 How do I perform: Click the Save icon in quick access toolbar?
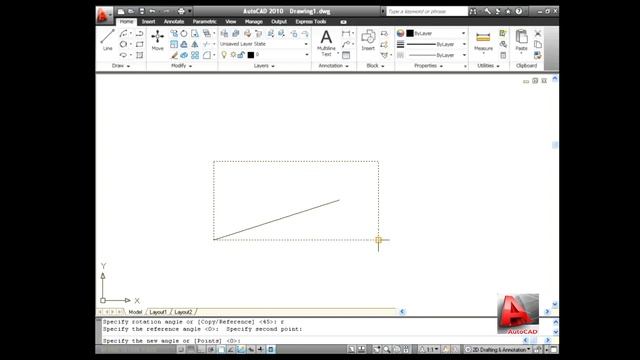(142, 11)
